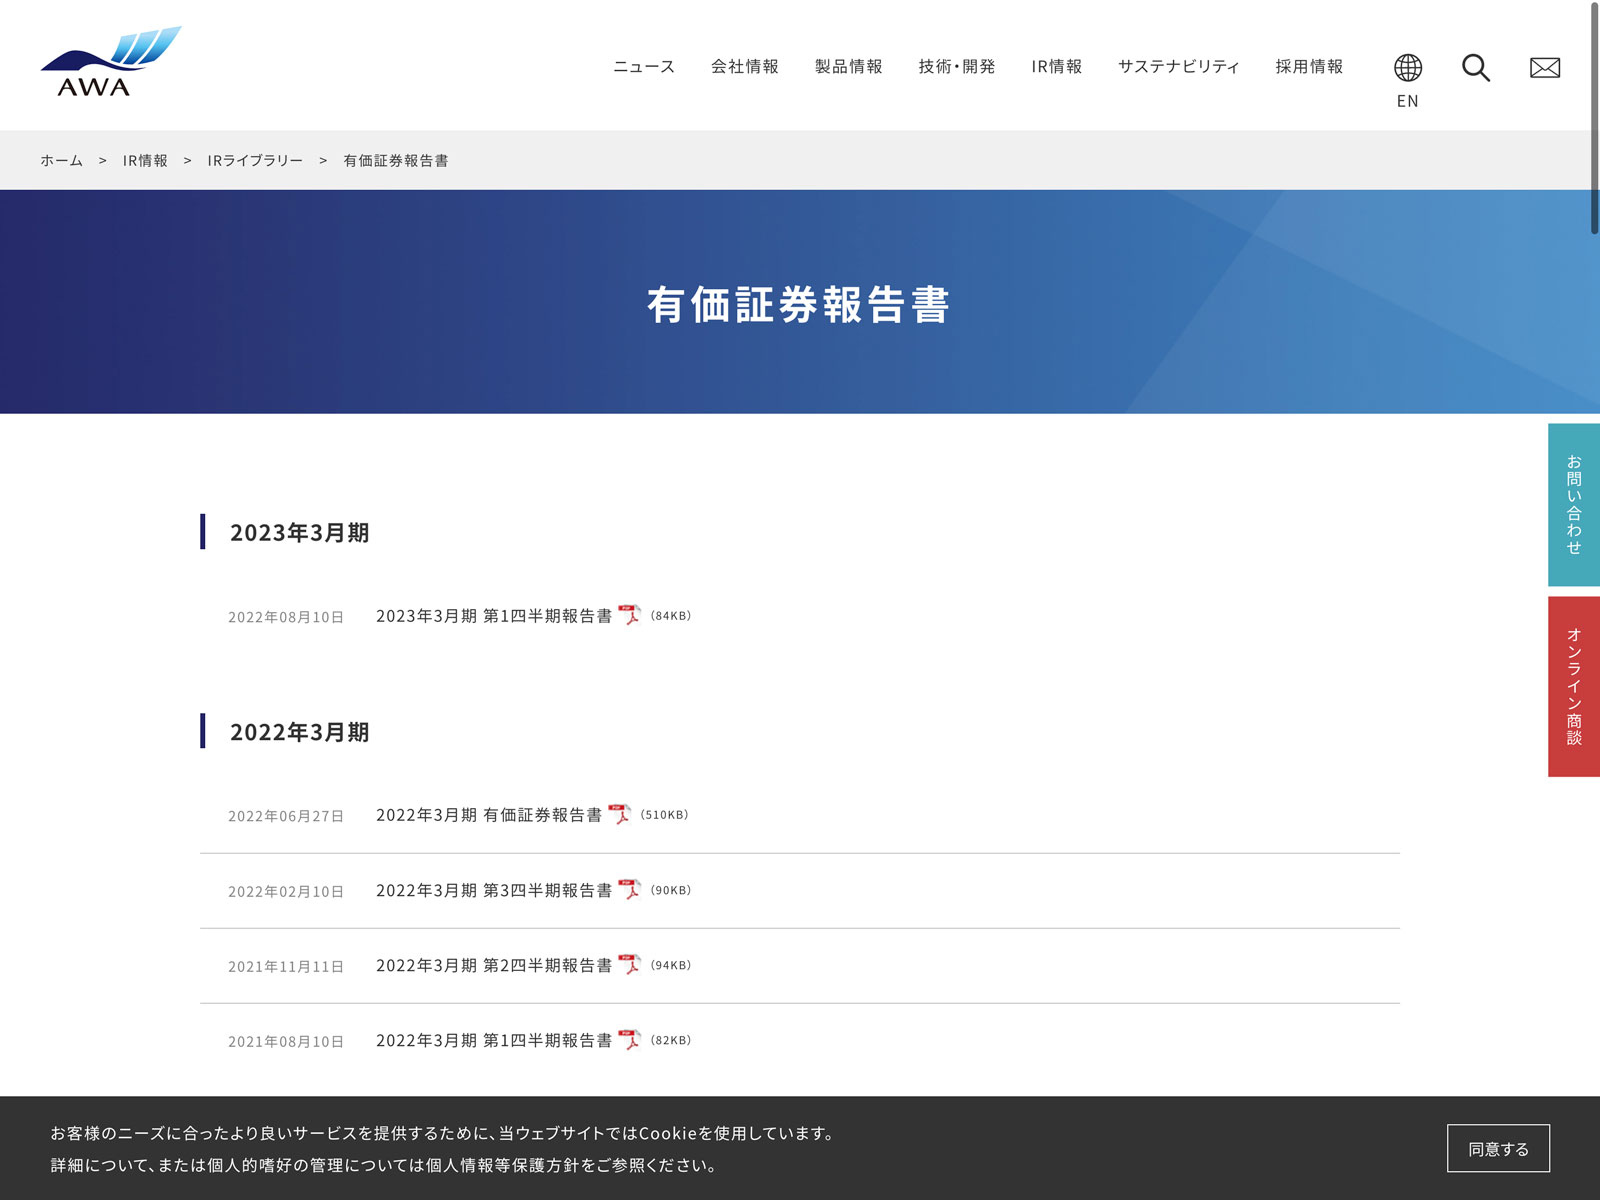This screenshot has width=1600, height=1200.
Task: Click the 有価証券報告書 banner title
Action: (798, 304)
